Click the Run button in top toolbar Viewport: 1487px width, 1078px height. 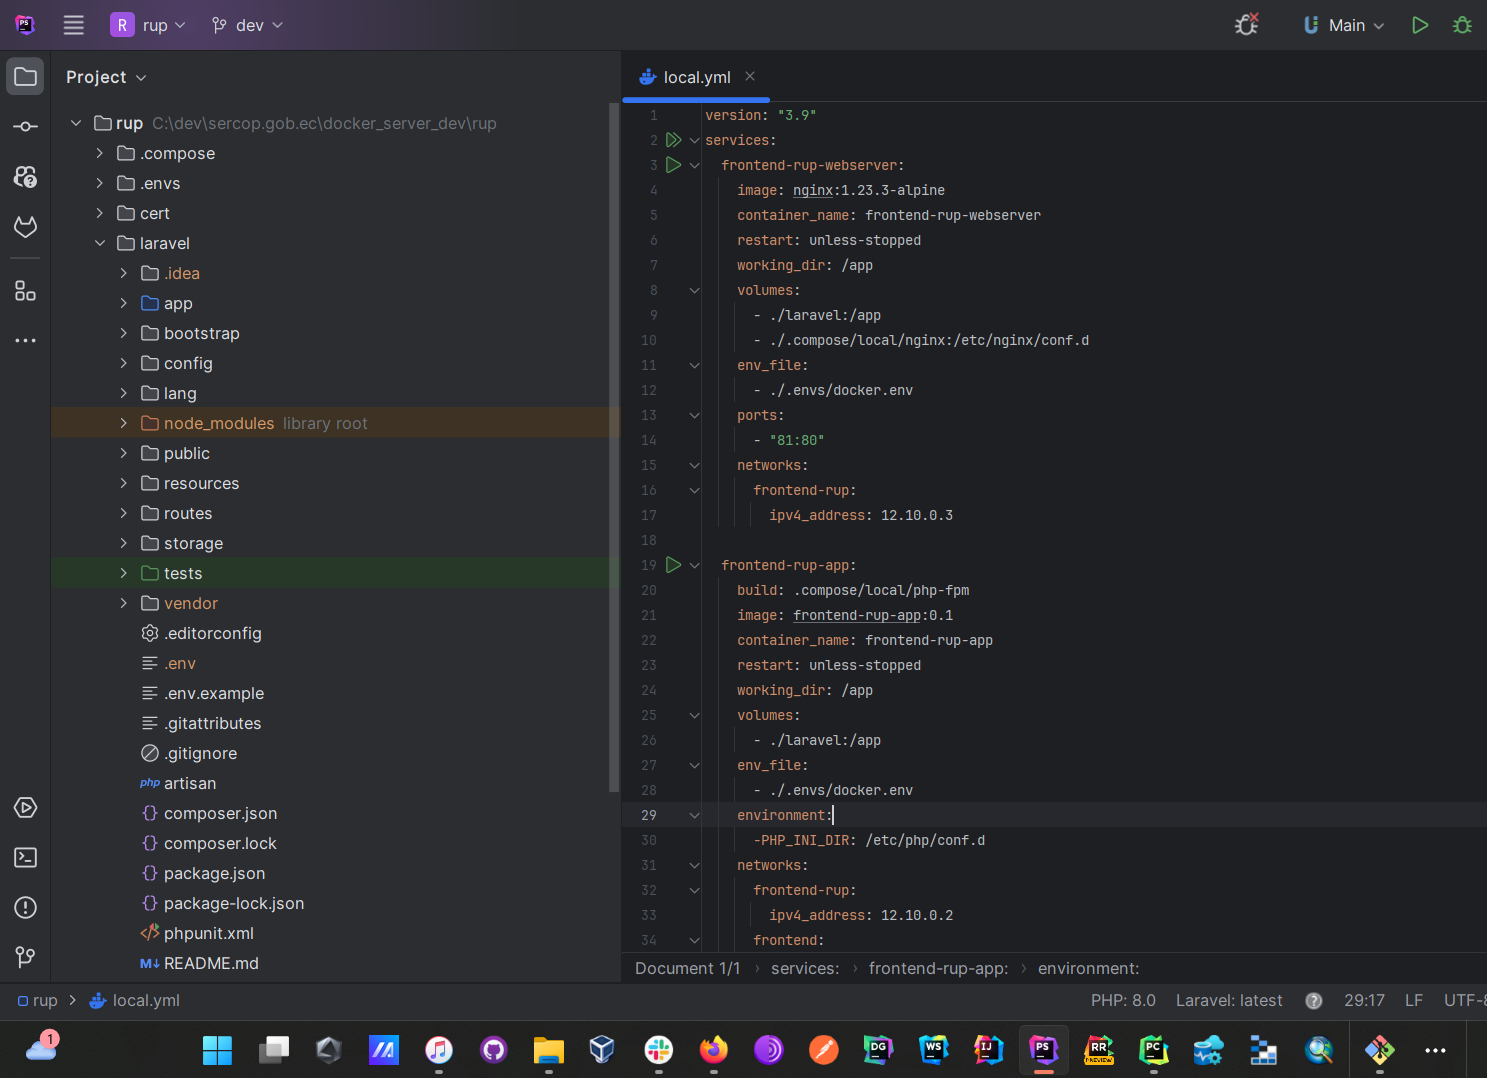pyautogui.click(x=1419, y=25)
